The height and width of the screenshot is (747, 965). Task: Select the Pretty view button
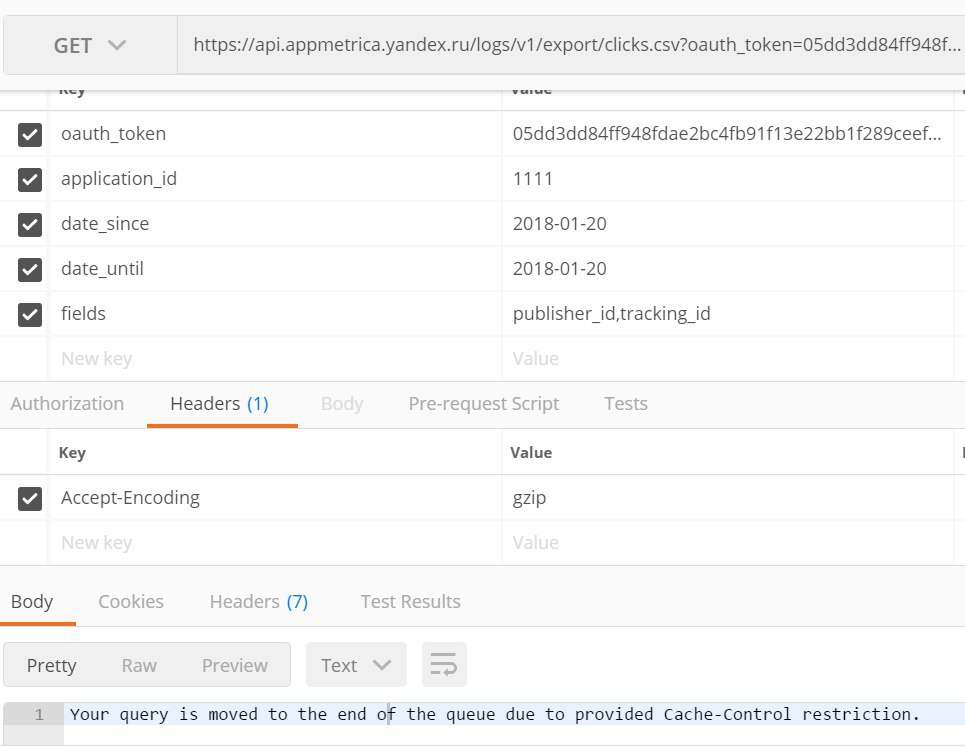point(52,665)
